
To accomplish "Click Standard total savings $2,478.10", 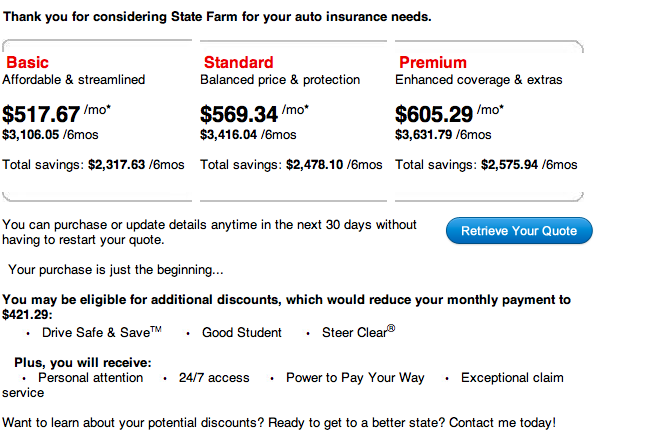I will (x=314, y=165).
